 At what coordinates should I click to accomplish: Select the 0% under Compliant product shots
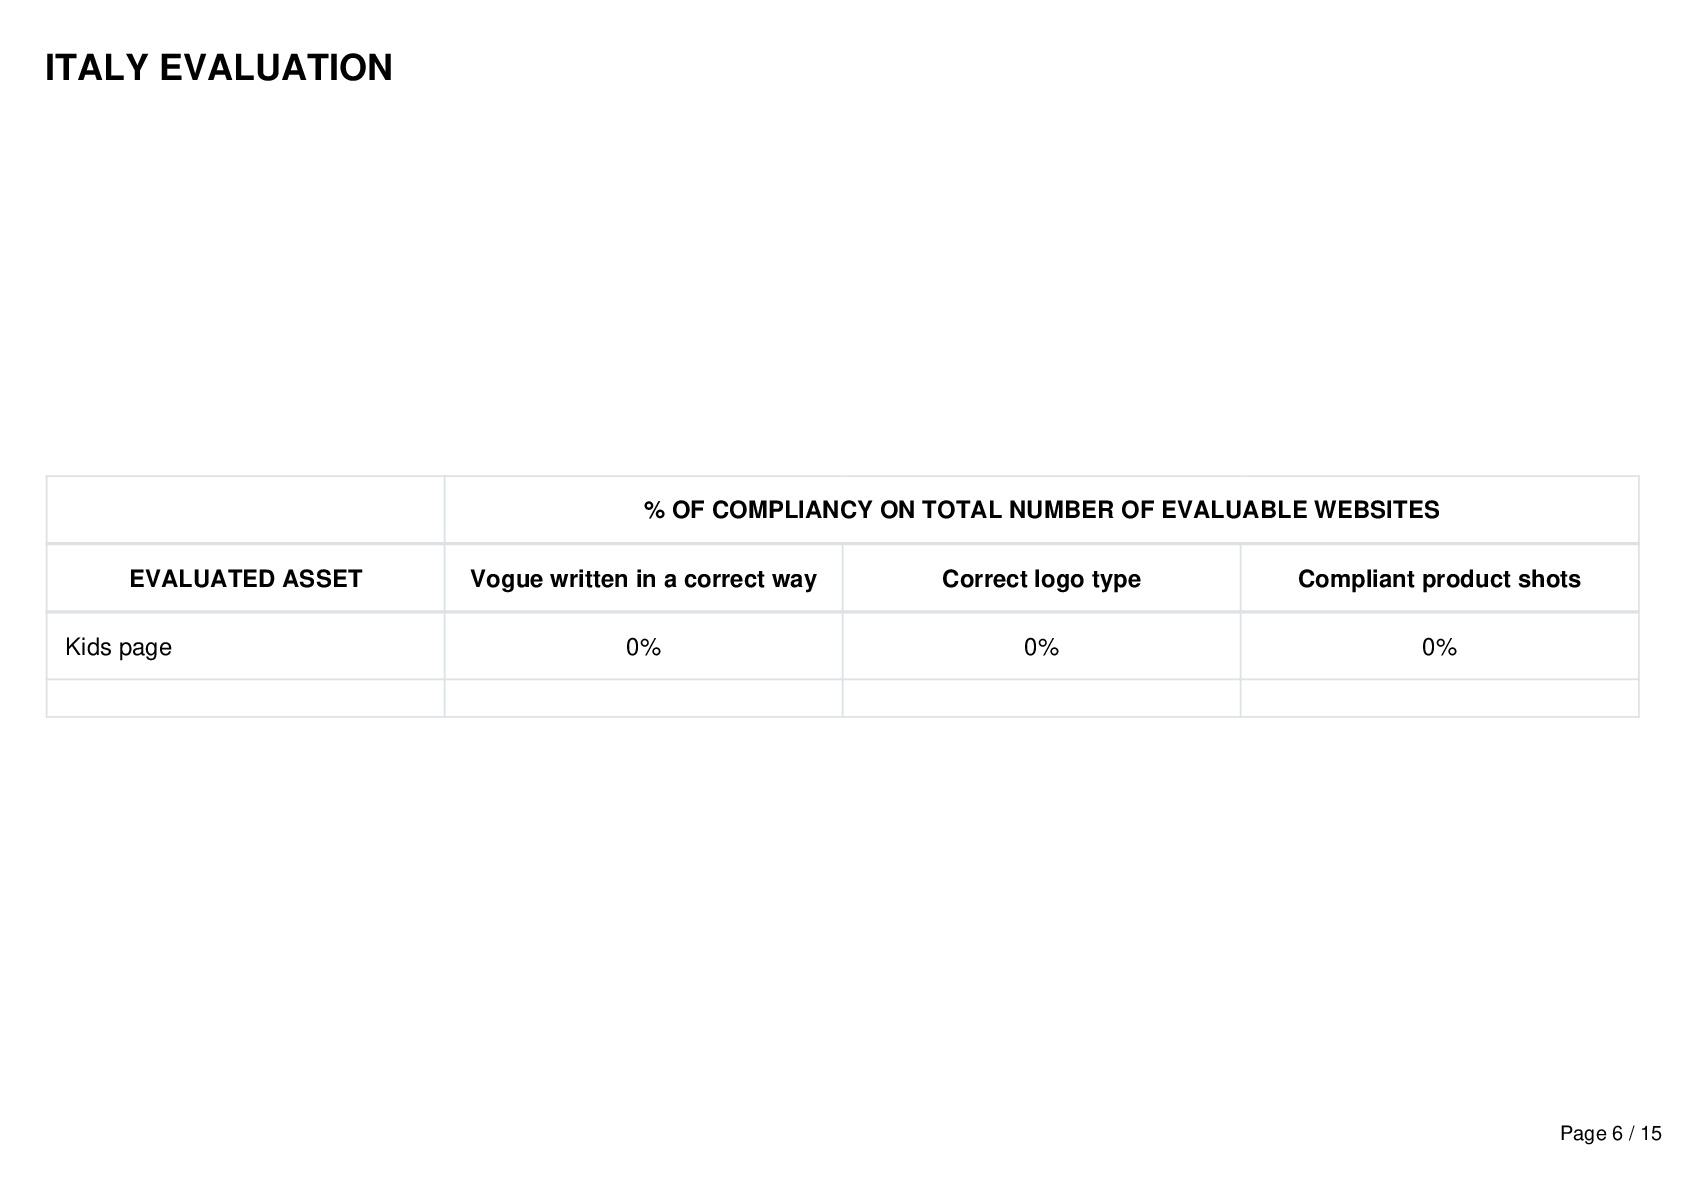[x=1439, y=647]
